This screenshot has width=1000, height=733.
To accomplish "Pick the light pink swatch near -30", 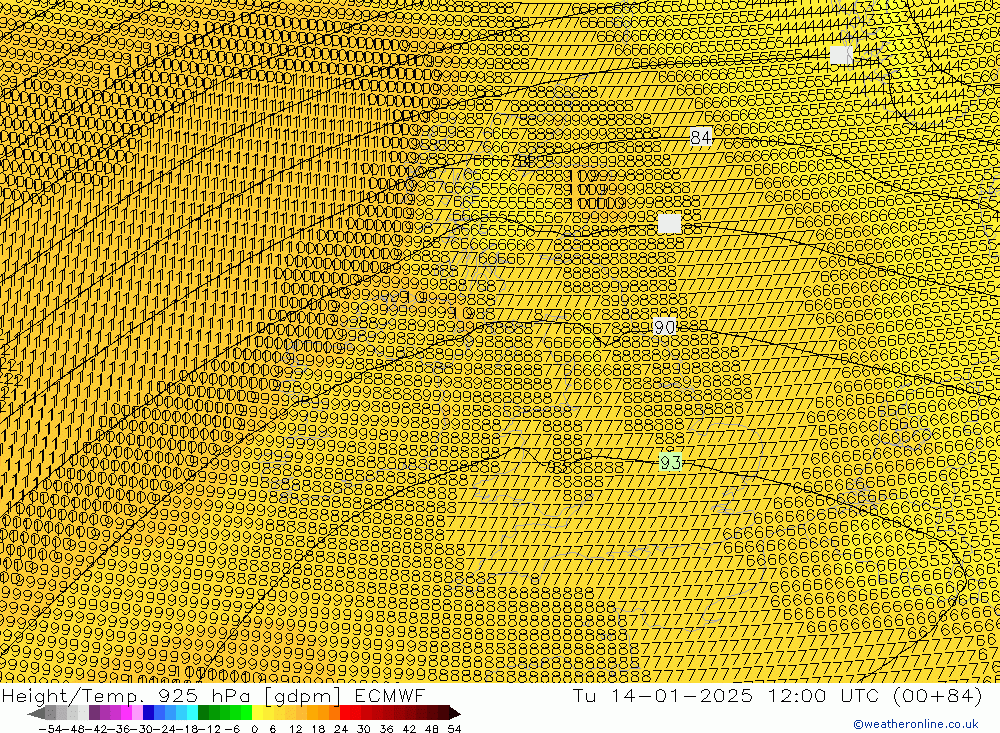I will click(x=137, y=713).
